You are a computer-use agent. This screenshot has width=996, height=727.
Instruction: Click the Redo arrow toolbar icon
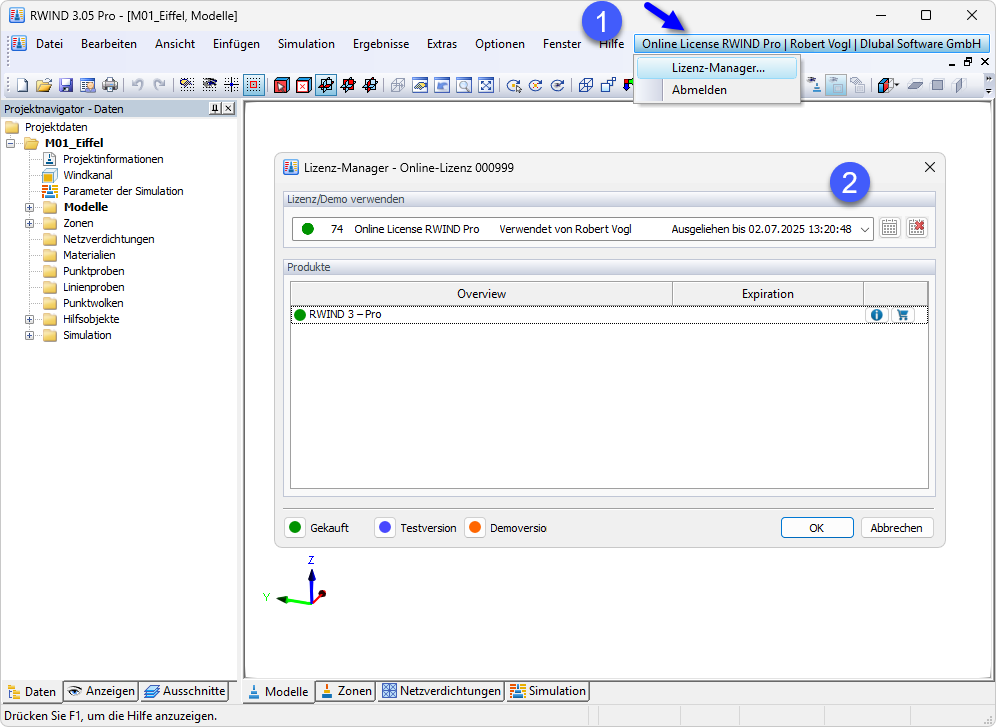159,85
